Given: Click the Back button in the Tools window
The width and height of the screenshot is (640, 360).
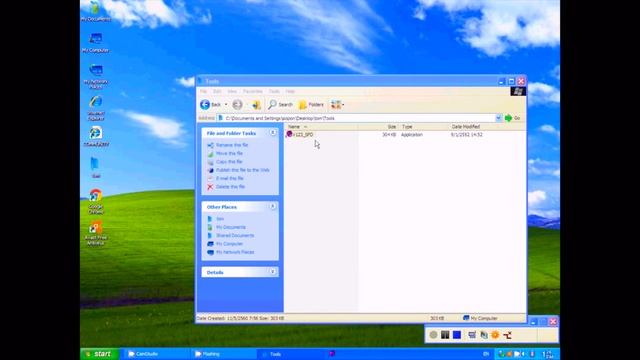Looking at the screenshot, I should tap(211, 104).
